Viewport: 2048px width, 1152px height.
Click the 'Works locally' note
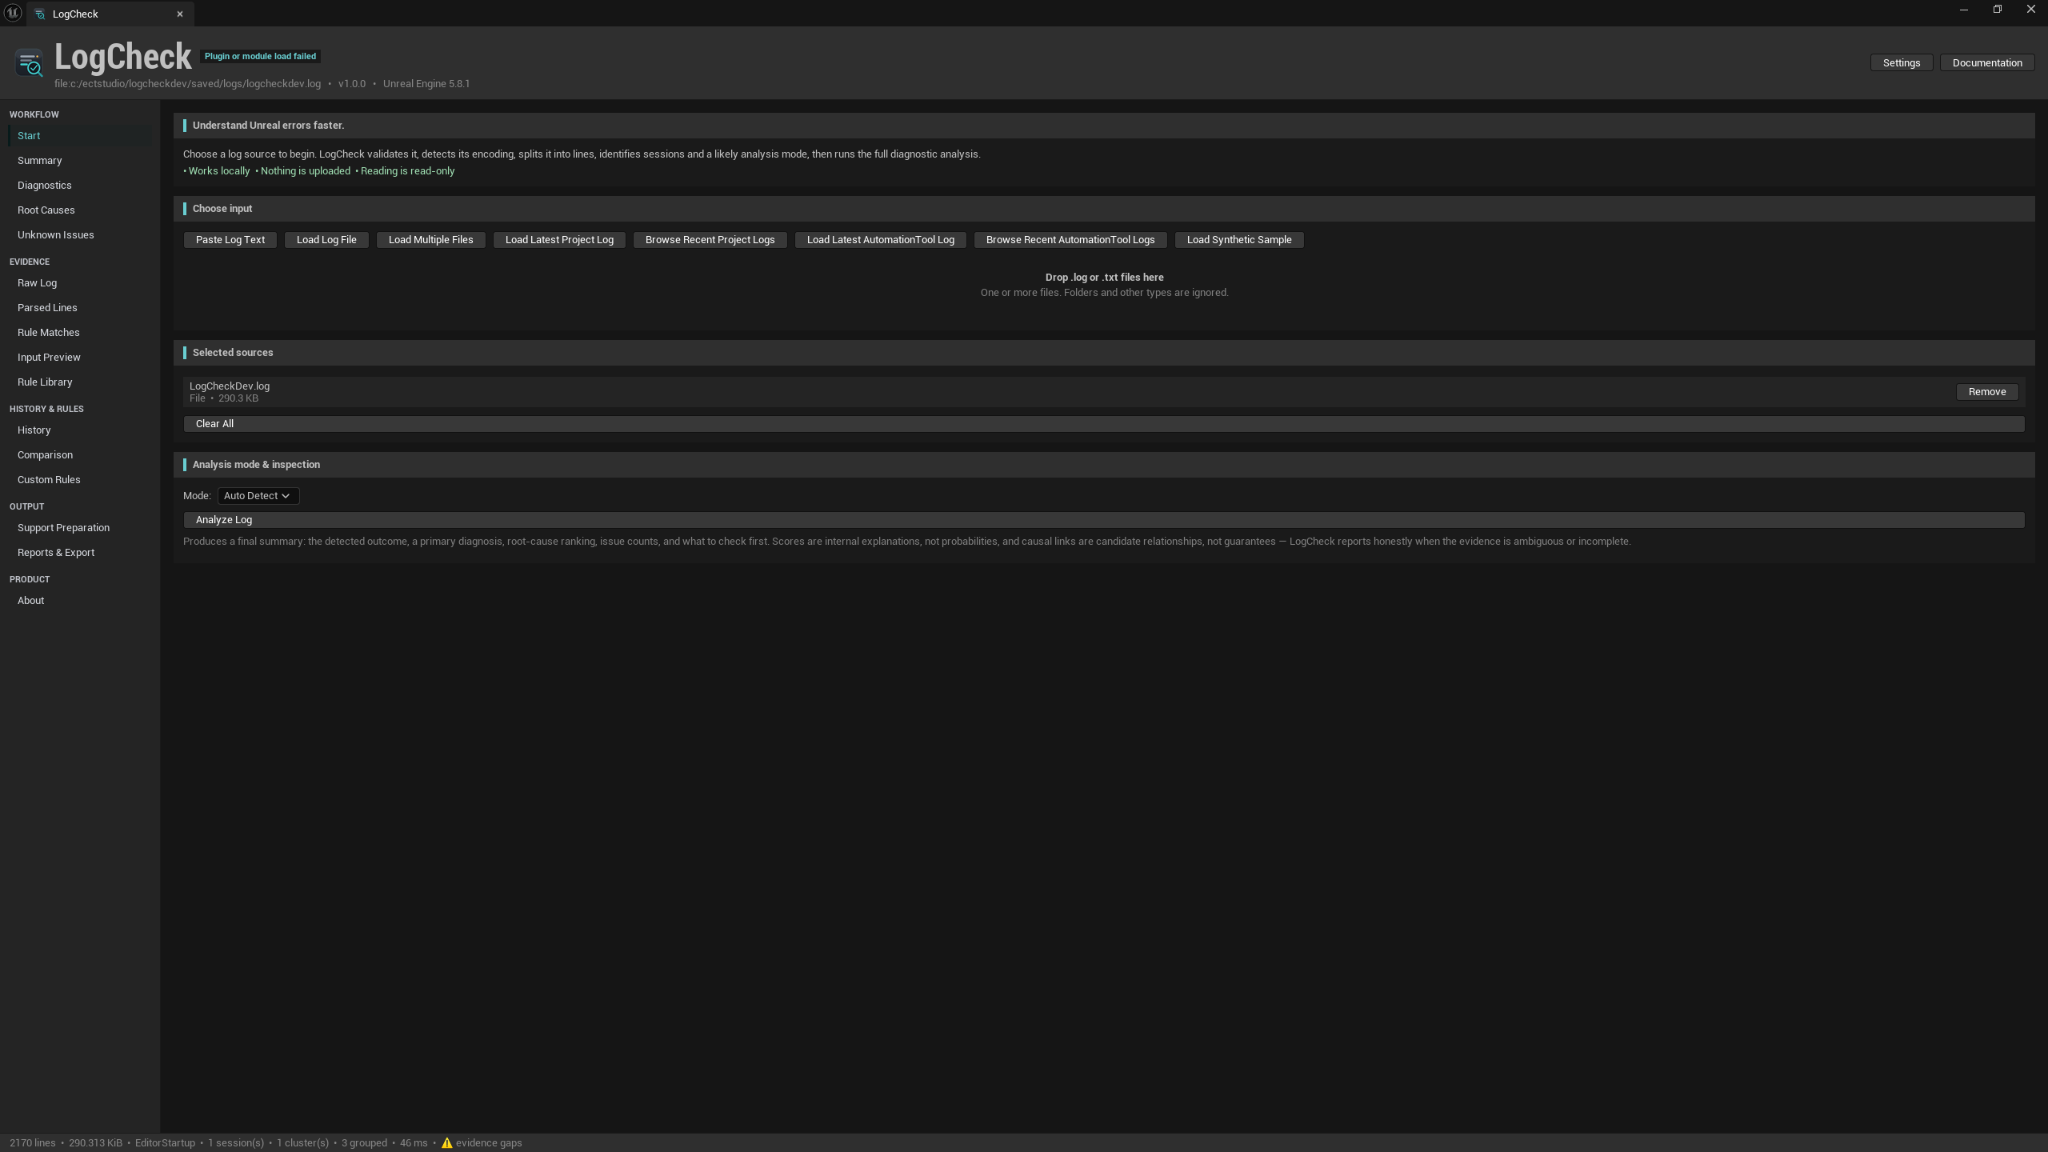(x=217, y=171)
